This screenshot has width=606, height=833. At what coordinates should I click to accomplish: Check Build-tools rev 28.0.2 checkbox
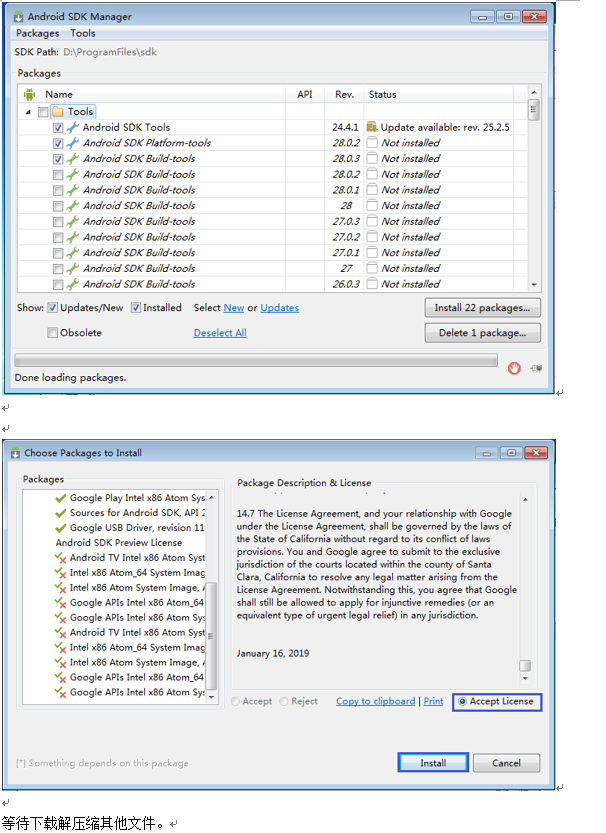pyautogui.click(x=58, y=175)
